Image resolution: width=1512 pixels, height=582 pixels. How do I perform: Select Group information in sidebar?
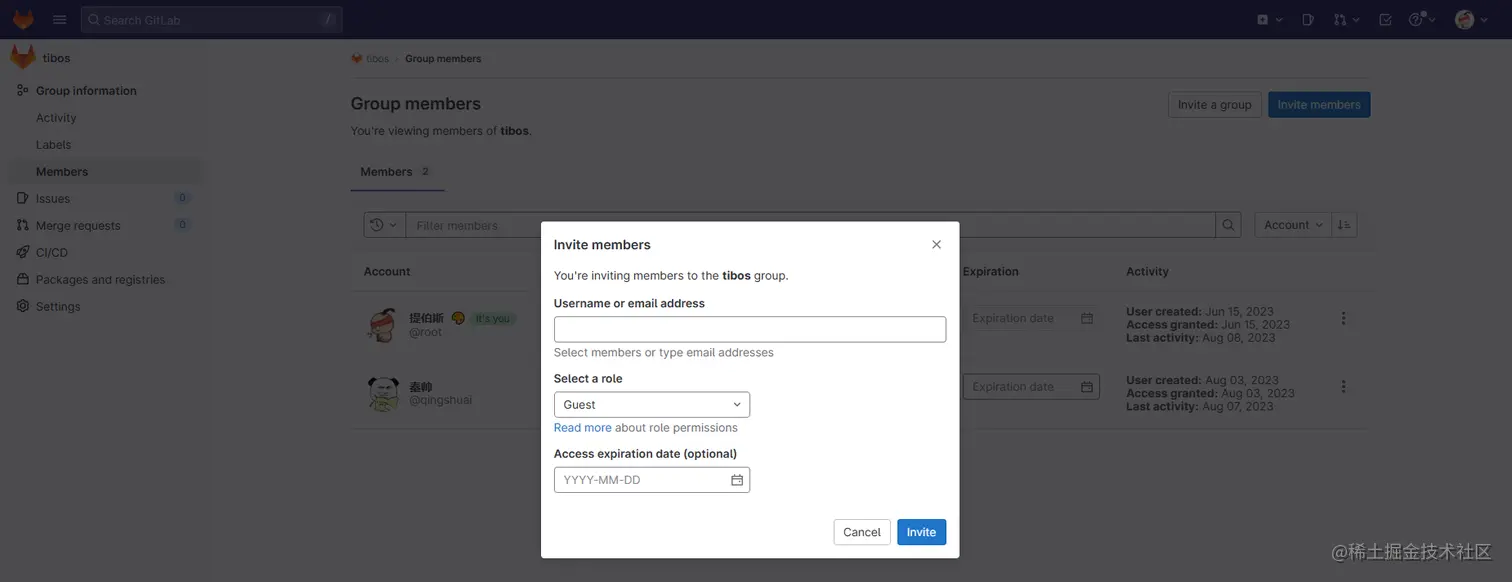(86, 90)
